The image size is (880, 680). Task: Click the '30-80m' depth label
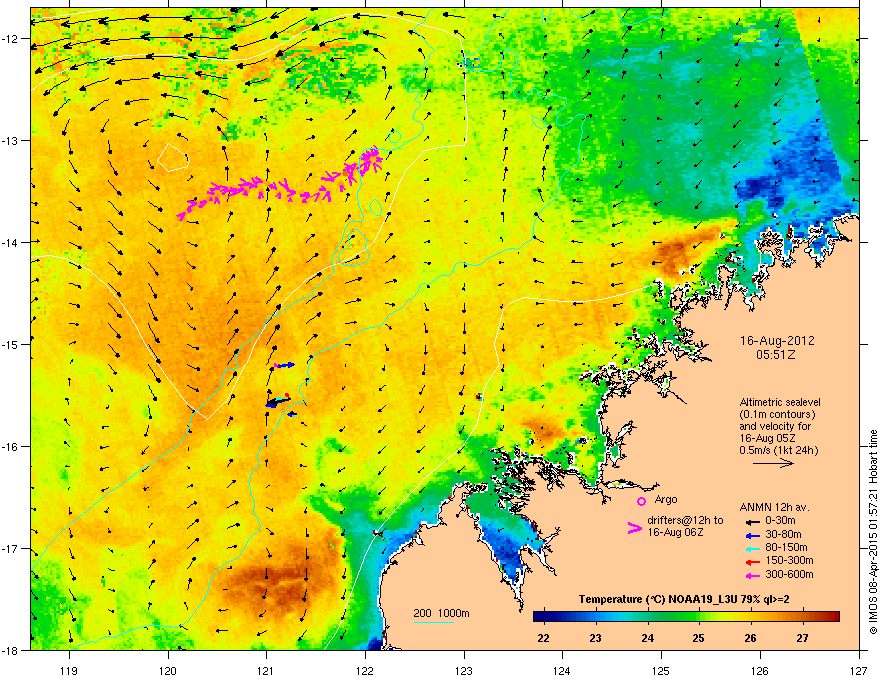783,534
